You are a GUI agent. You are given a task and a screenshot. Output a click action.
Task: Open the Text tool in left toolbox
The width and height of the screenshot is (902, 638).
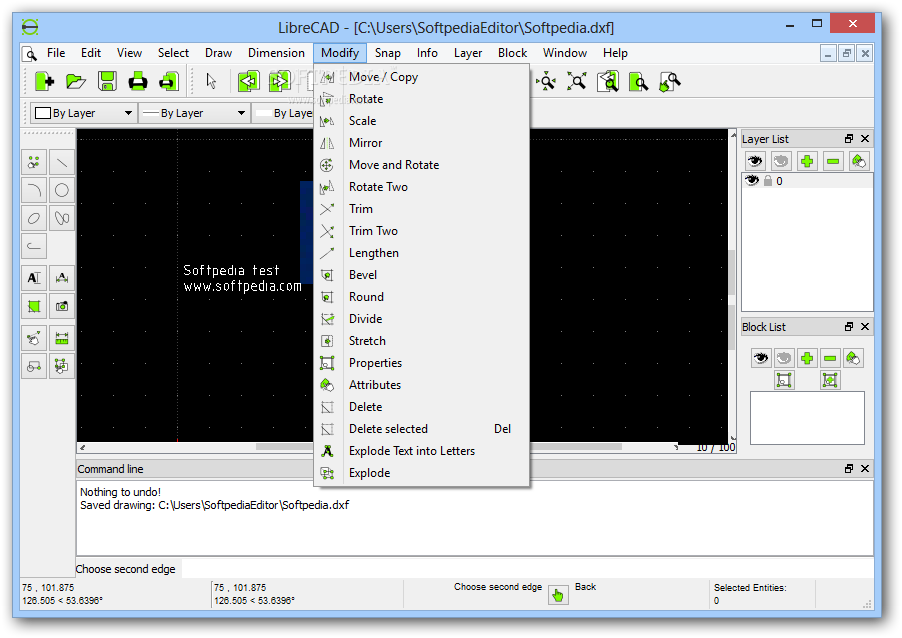[x=34, y=278]
